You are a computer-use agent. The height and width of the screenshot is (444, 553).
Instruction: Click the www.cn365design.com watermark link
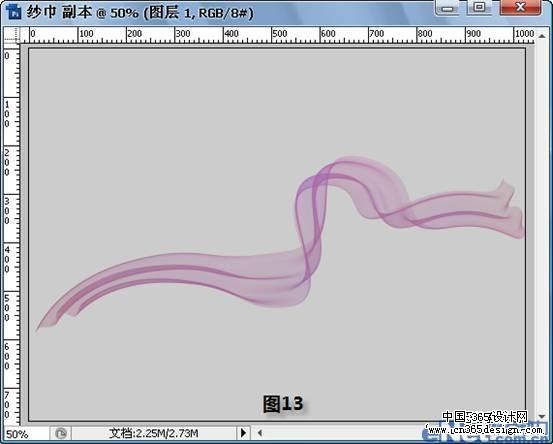click(485, 430)
